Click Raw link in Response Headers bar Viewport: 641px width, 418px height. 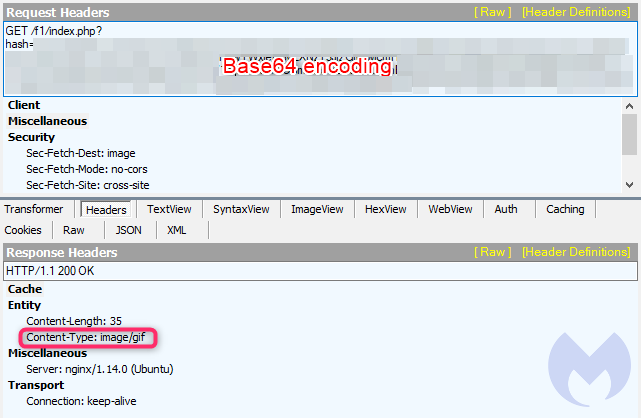coord(492,252)
